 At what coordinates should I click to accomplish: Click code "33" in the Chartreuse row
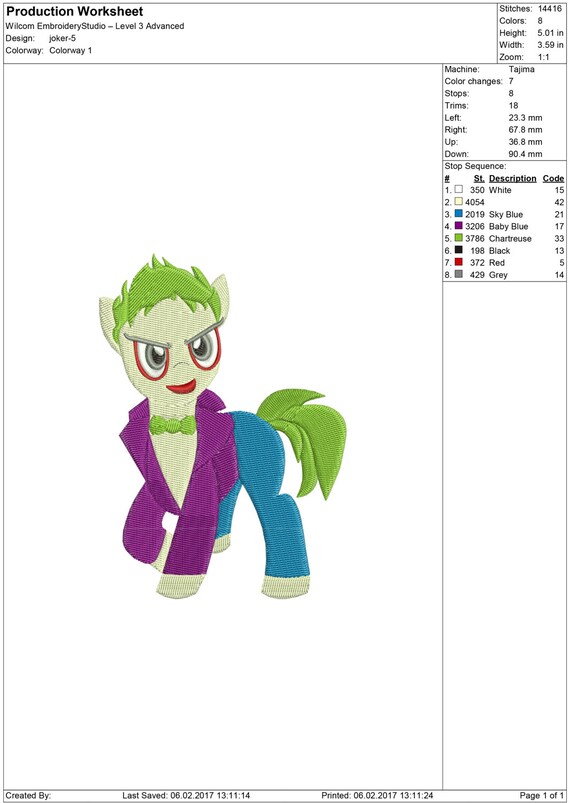point(559,239)
